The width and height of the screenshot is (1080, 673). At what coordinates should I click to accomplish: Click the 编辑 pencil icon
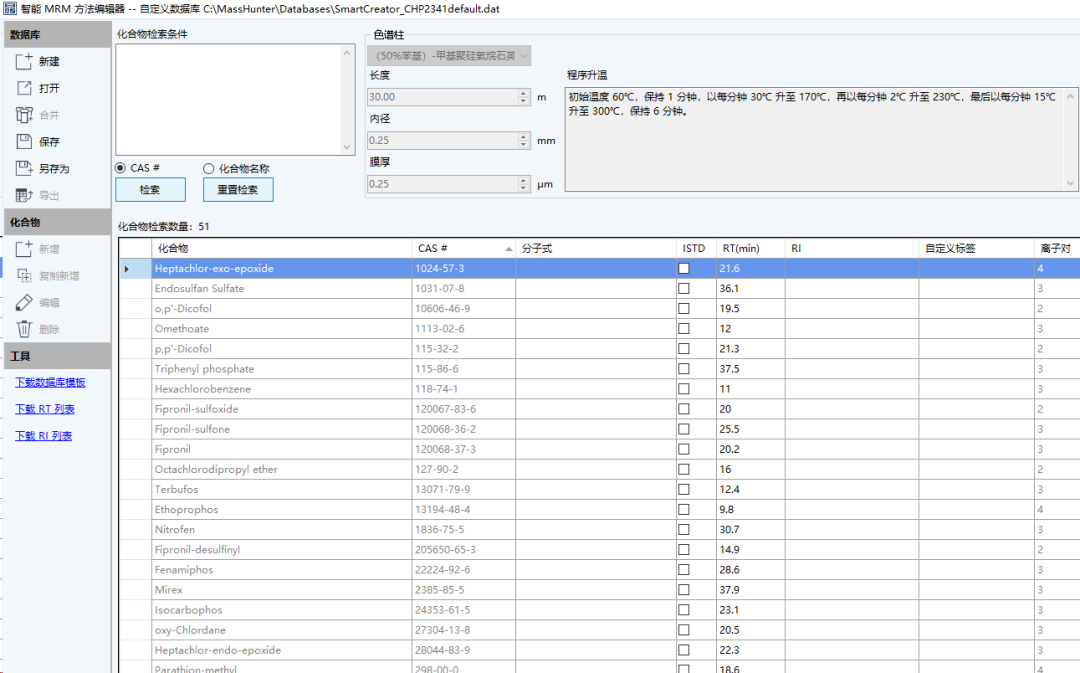point(24,302)
